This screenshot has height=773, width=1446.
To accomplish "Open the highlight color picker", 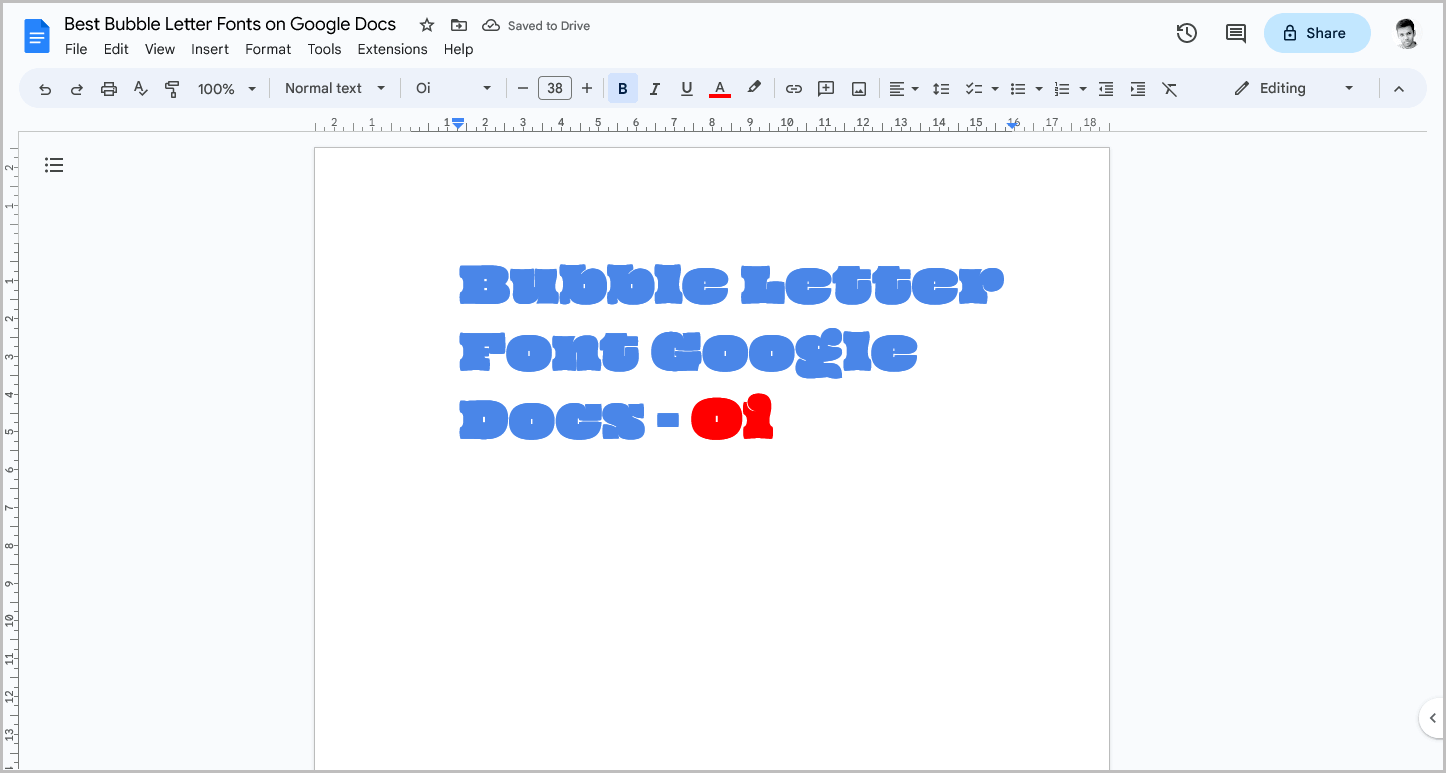I will (754, 89).
